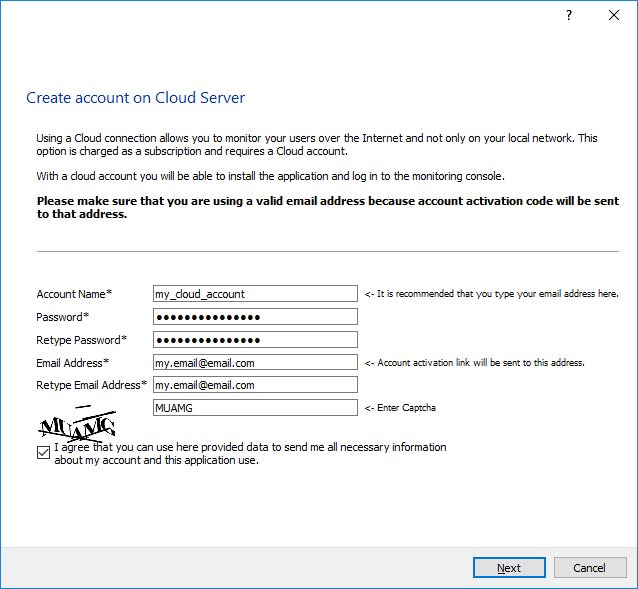Click the "Retype Email Address*" label
The image size is (638, 589).
tap(92, 385)
